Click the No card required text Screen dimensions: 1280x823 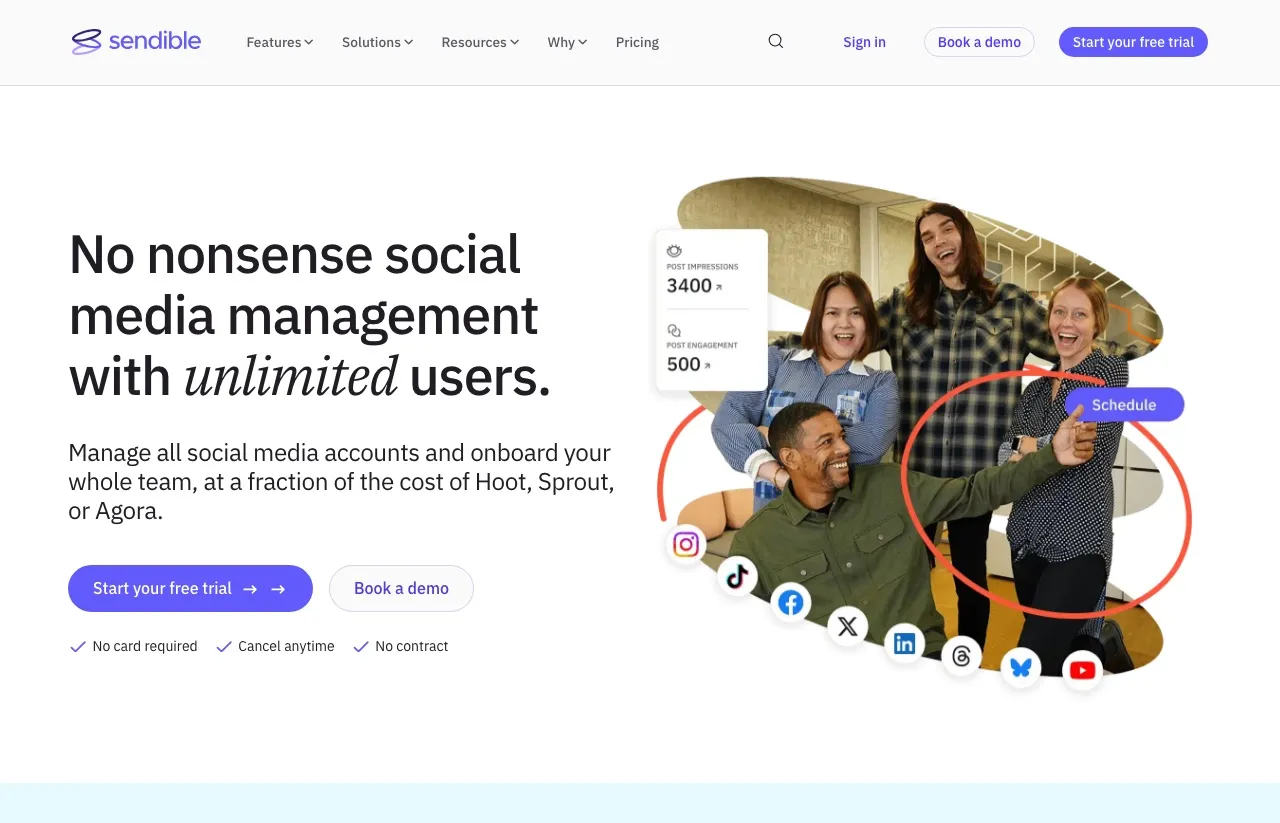[145, 646]
